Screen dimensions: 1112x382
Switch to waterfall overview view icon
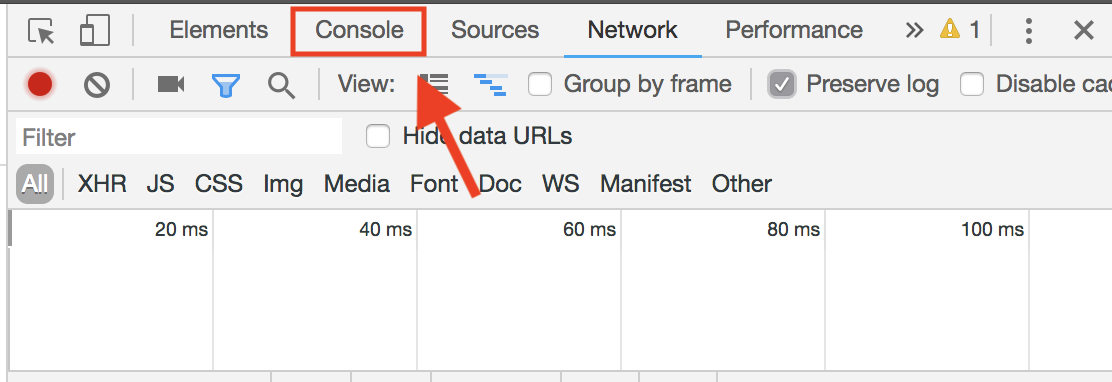point(490,85)
